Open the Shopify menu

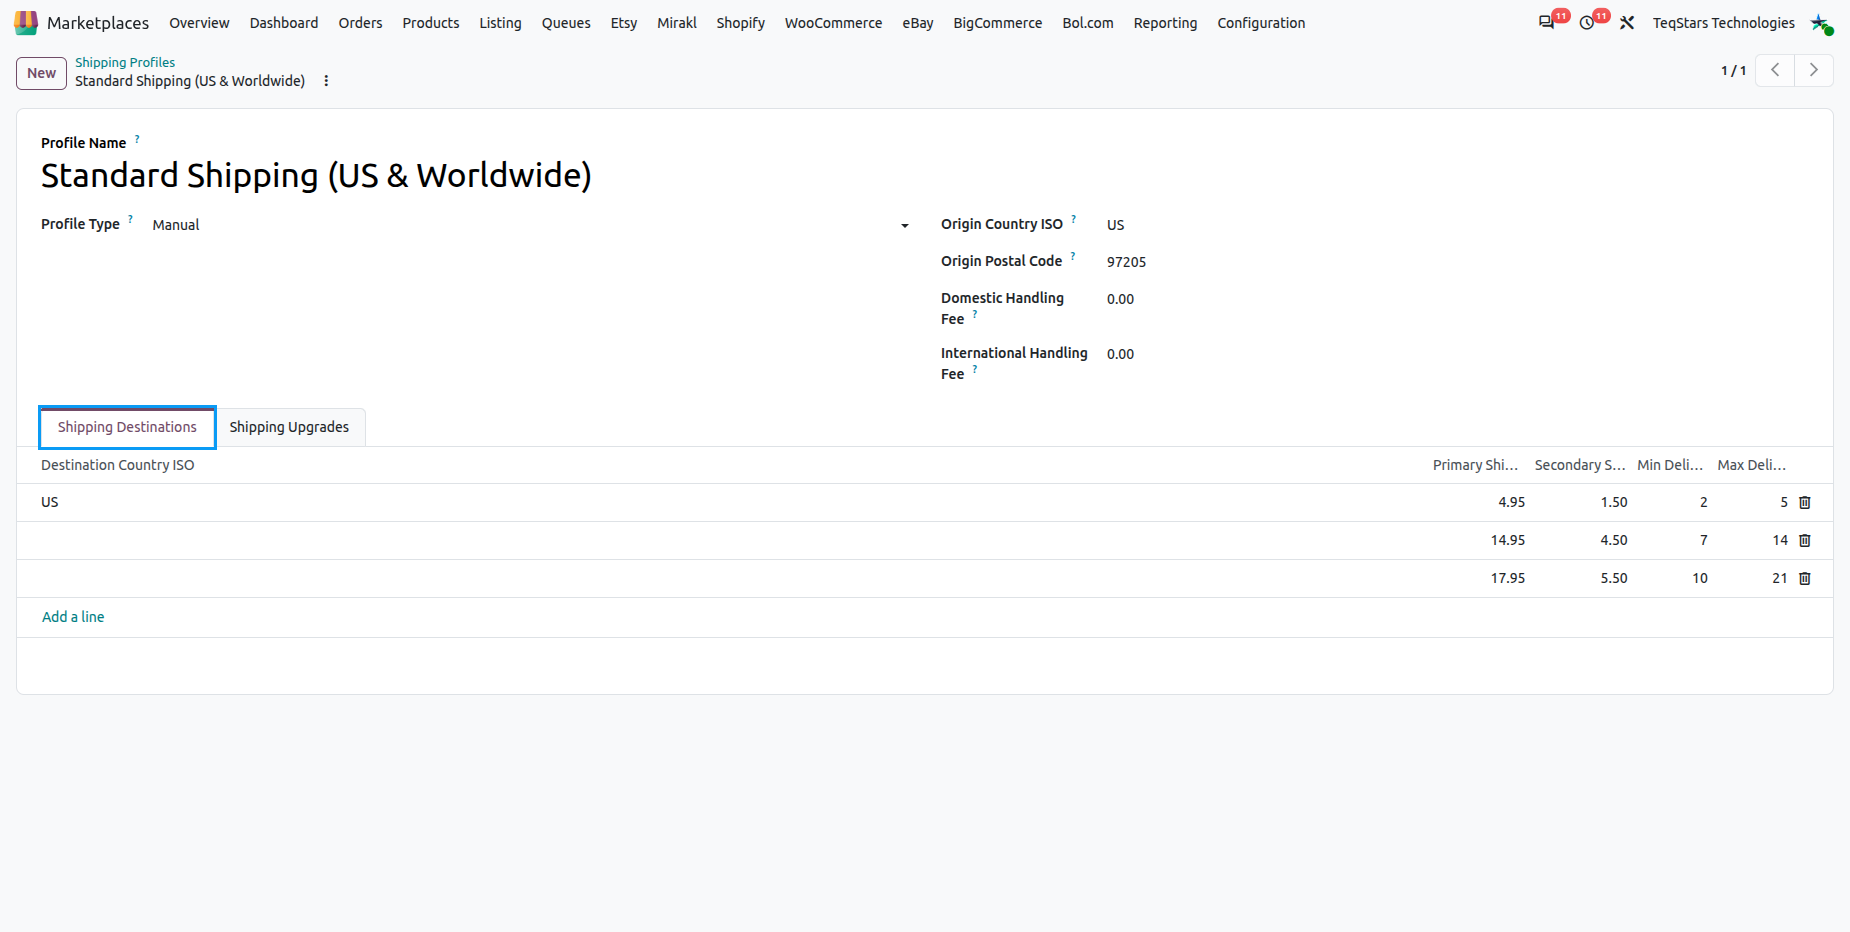pos(740,23)
